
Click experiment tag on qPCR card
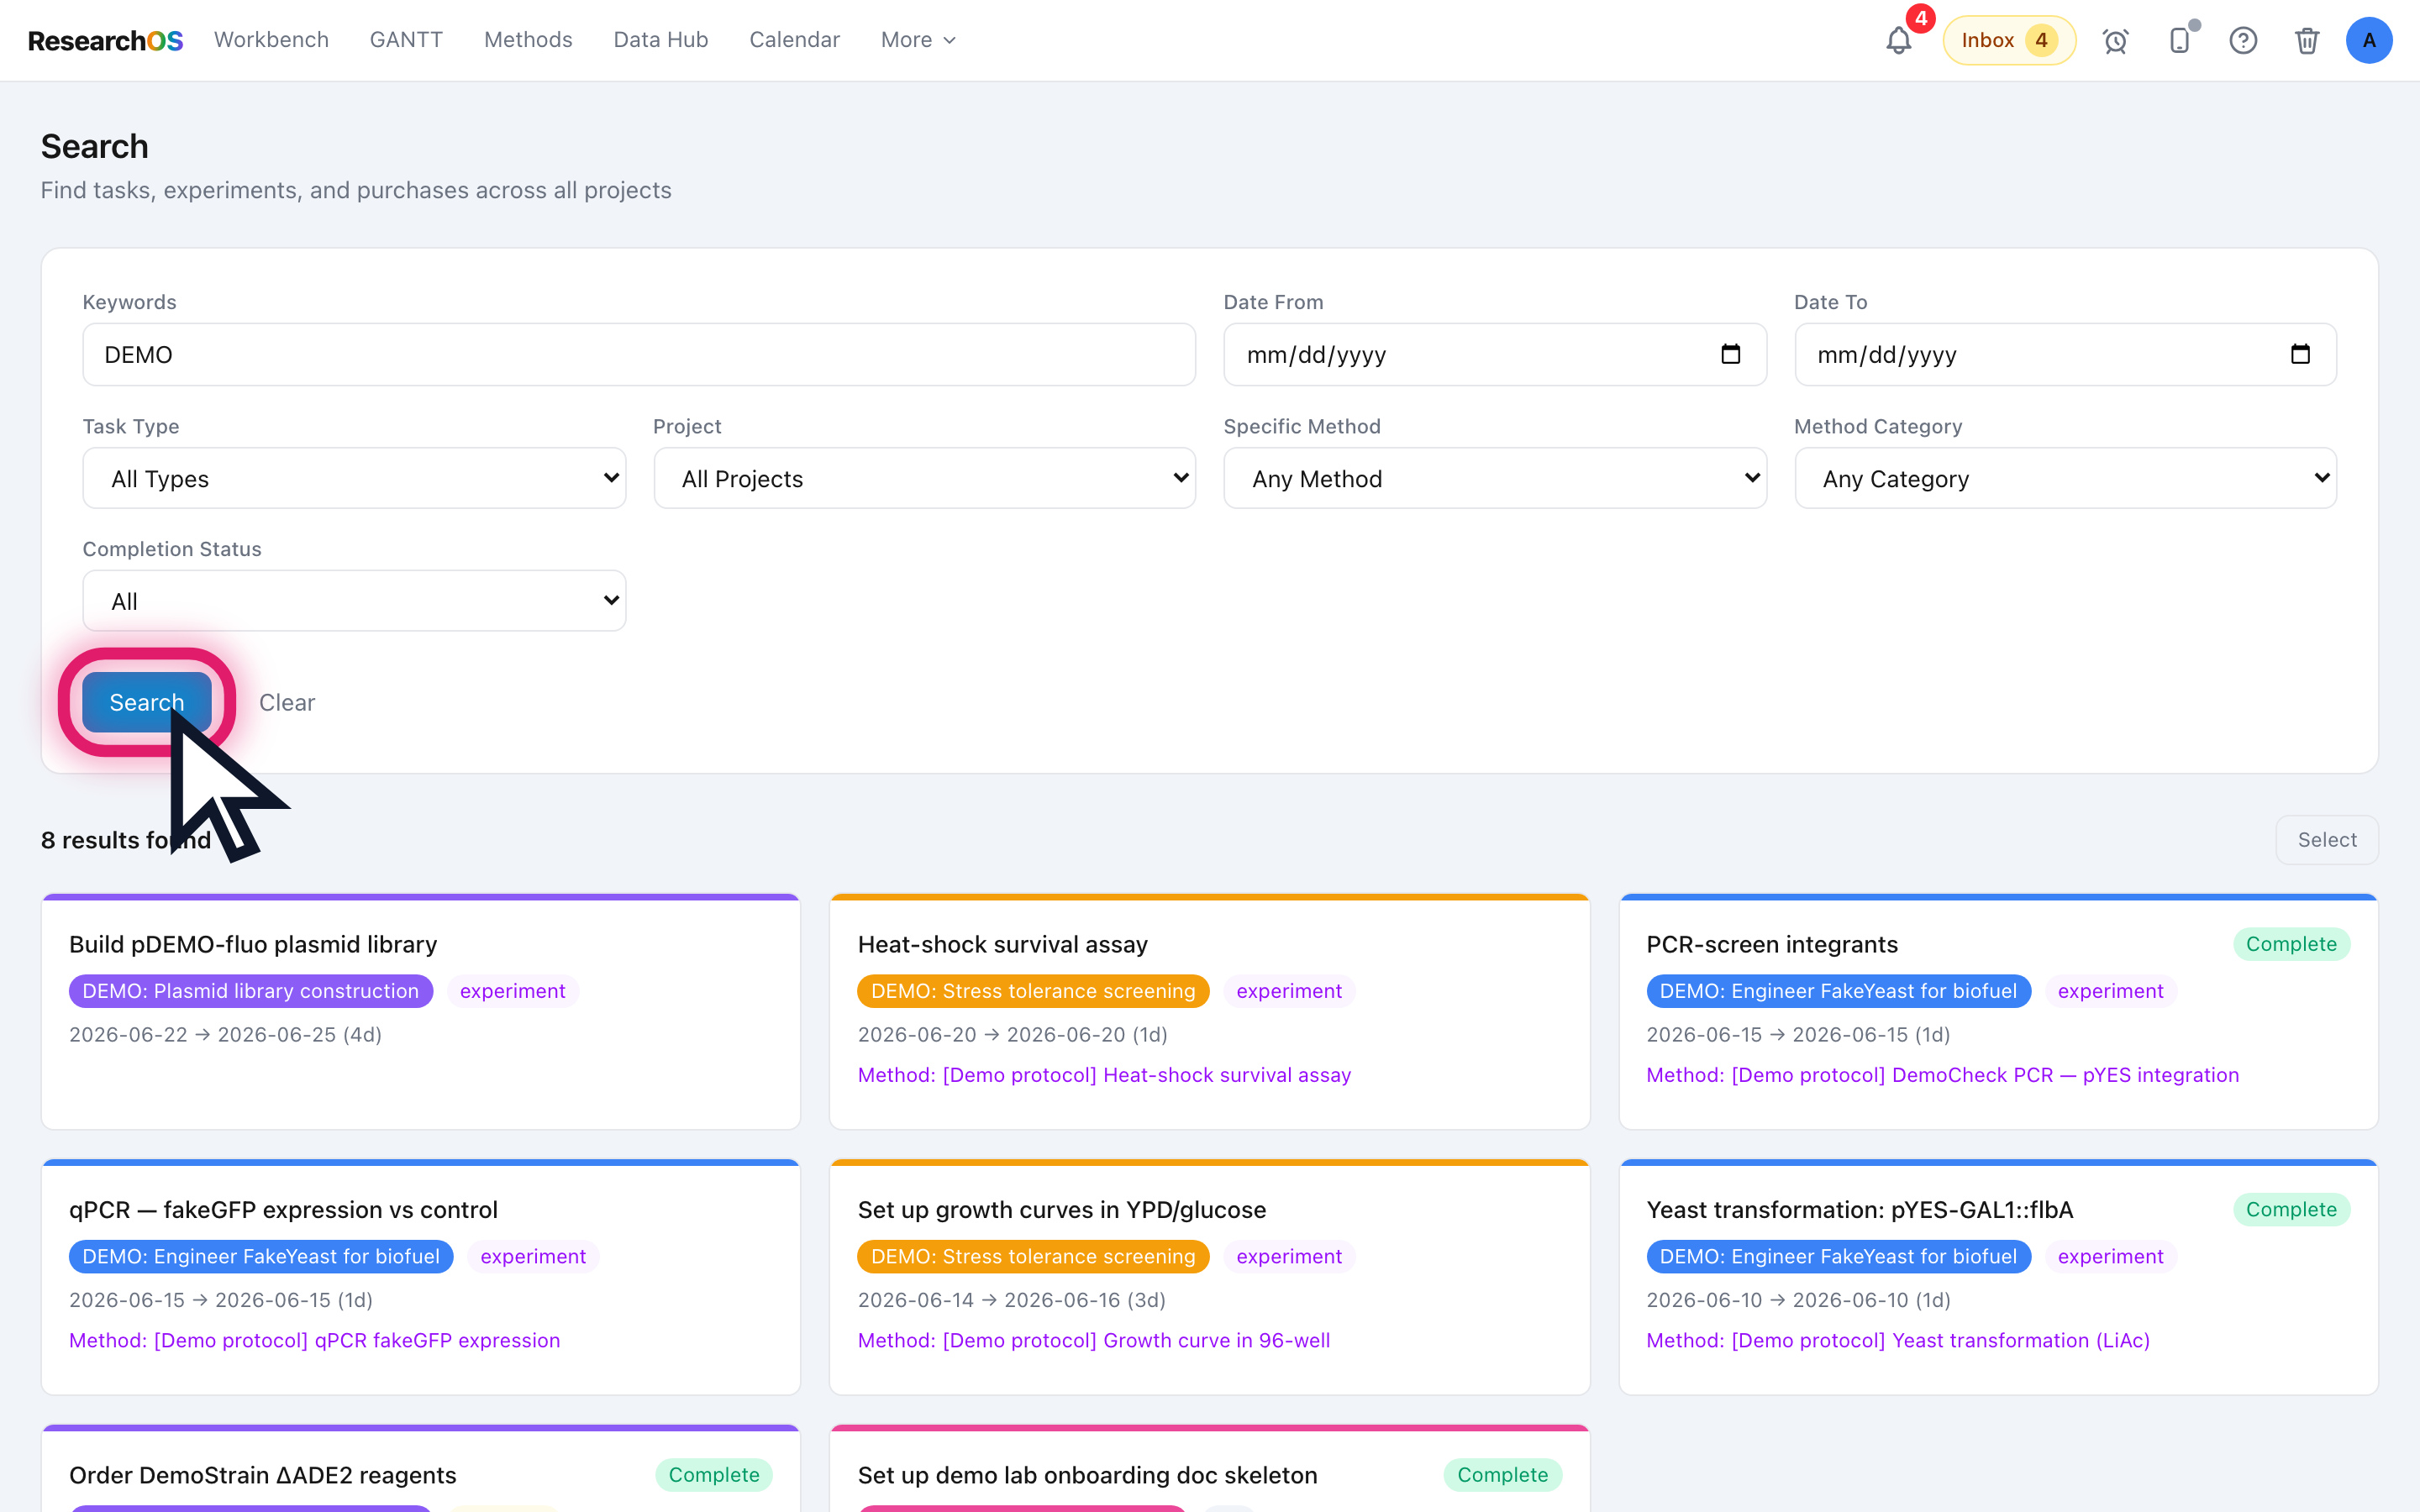click(x=533, y=1256)
